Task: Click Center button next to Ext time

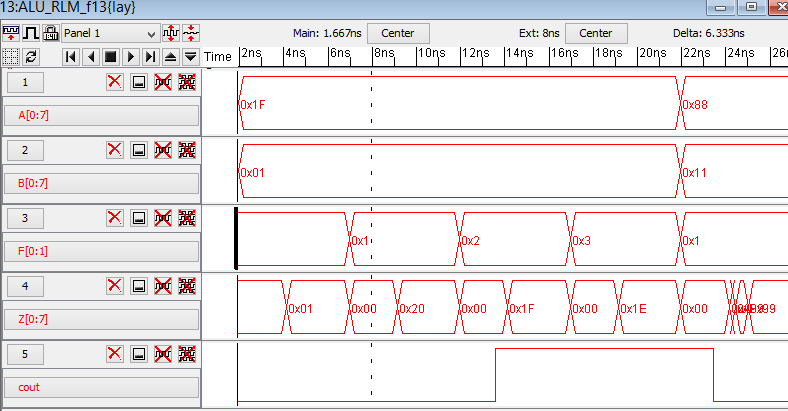Action: point(596,33)
